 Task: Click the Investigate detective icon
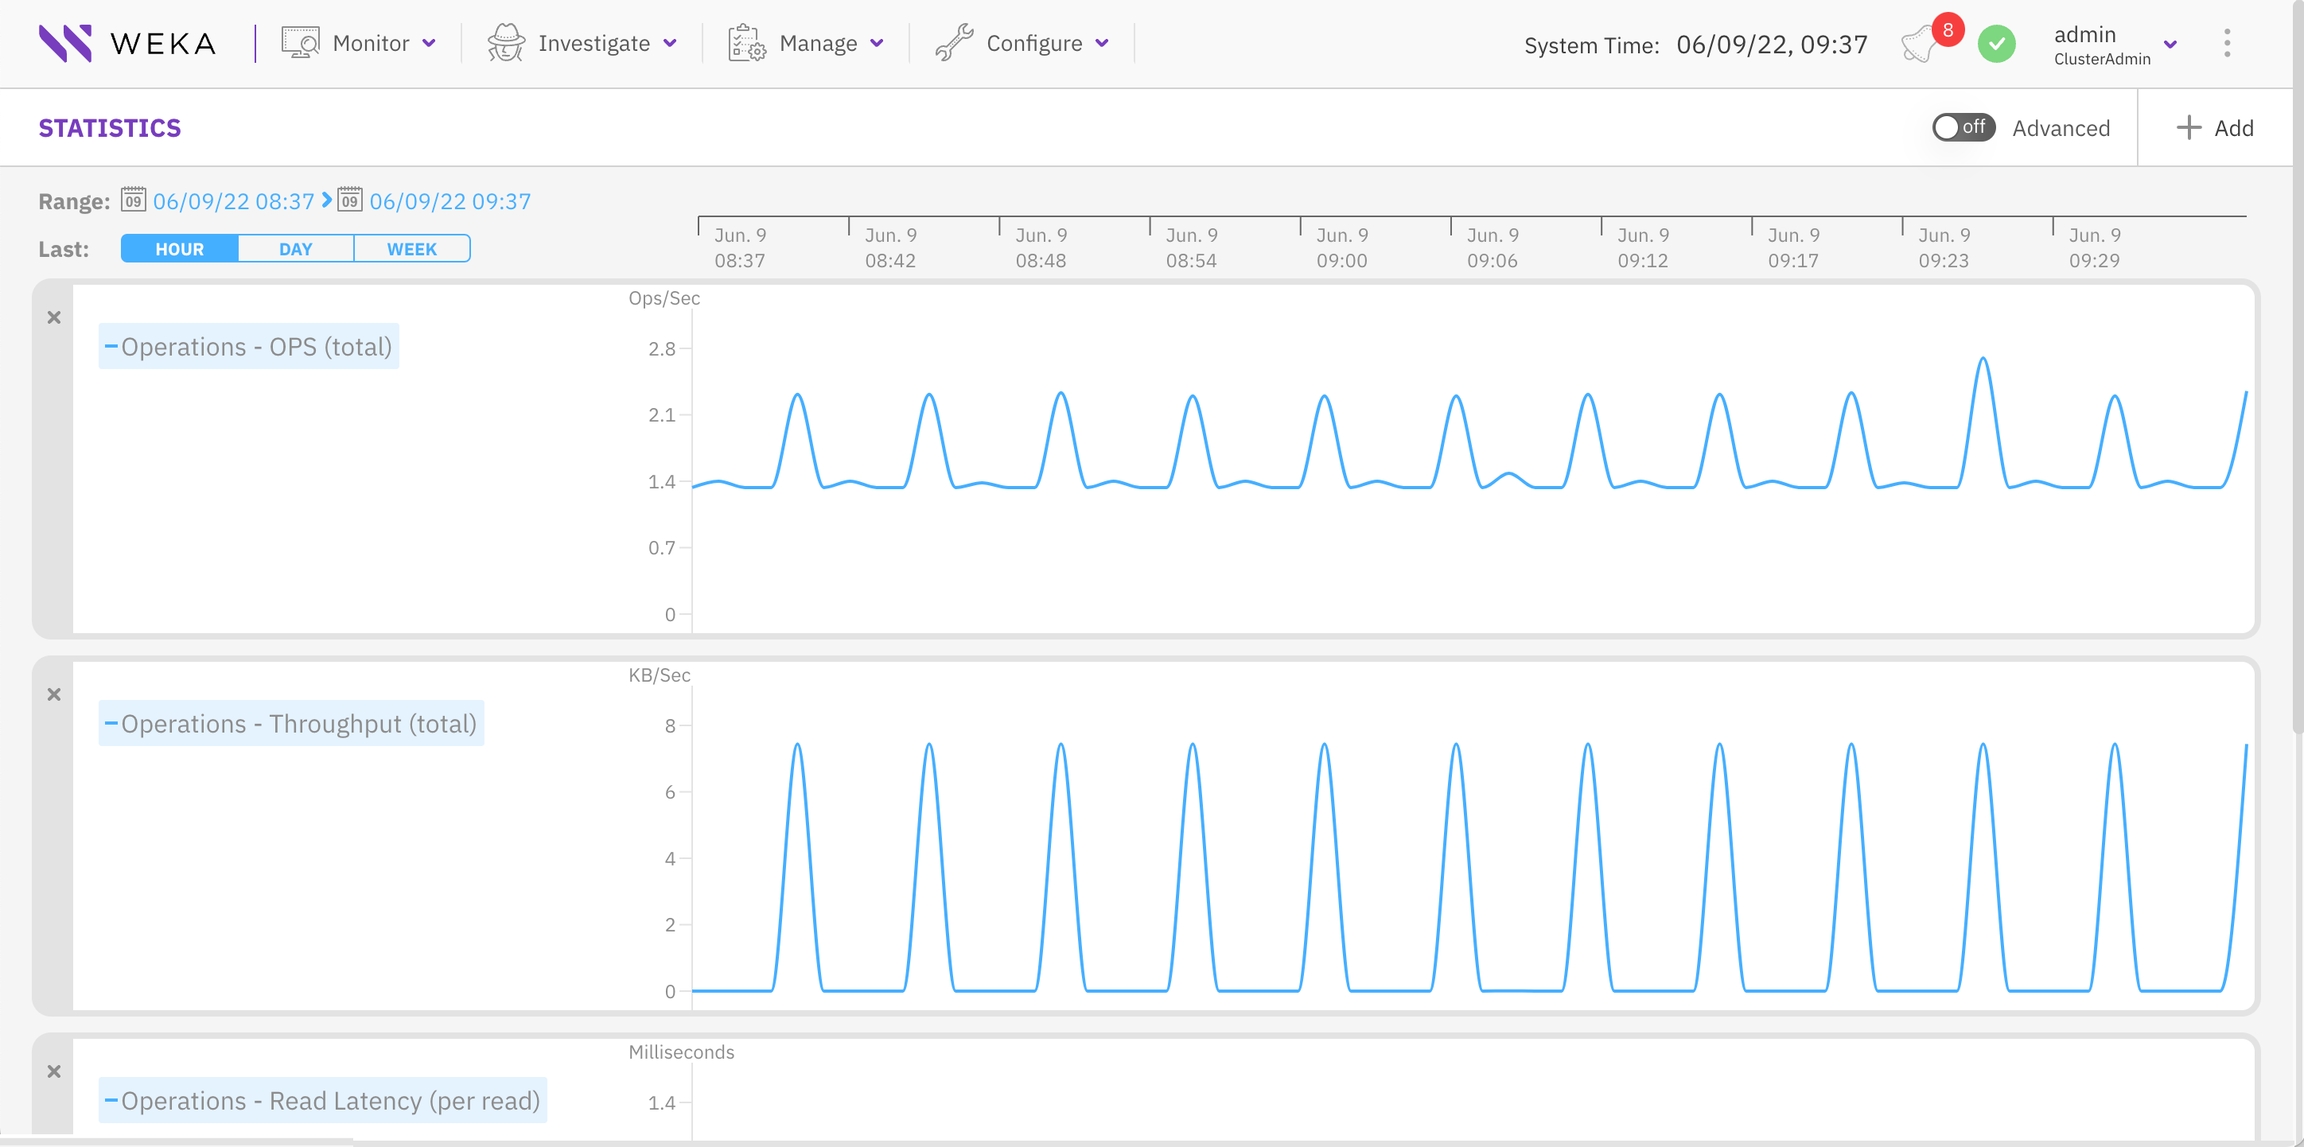(x=506, y=43)
